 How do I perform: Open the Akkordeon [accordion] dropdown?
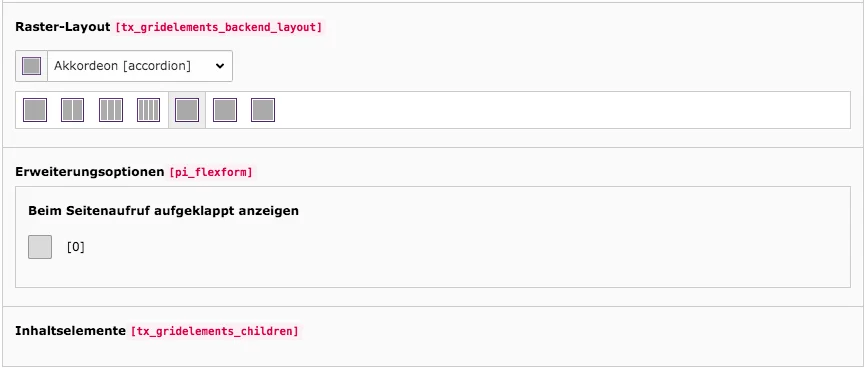140,66
